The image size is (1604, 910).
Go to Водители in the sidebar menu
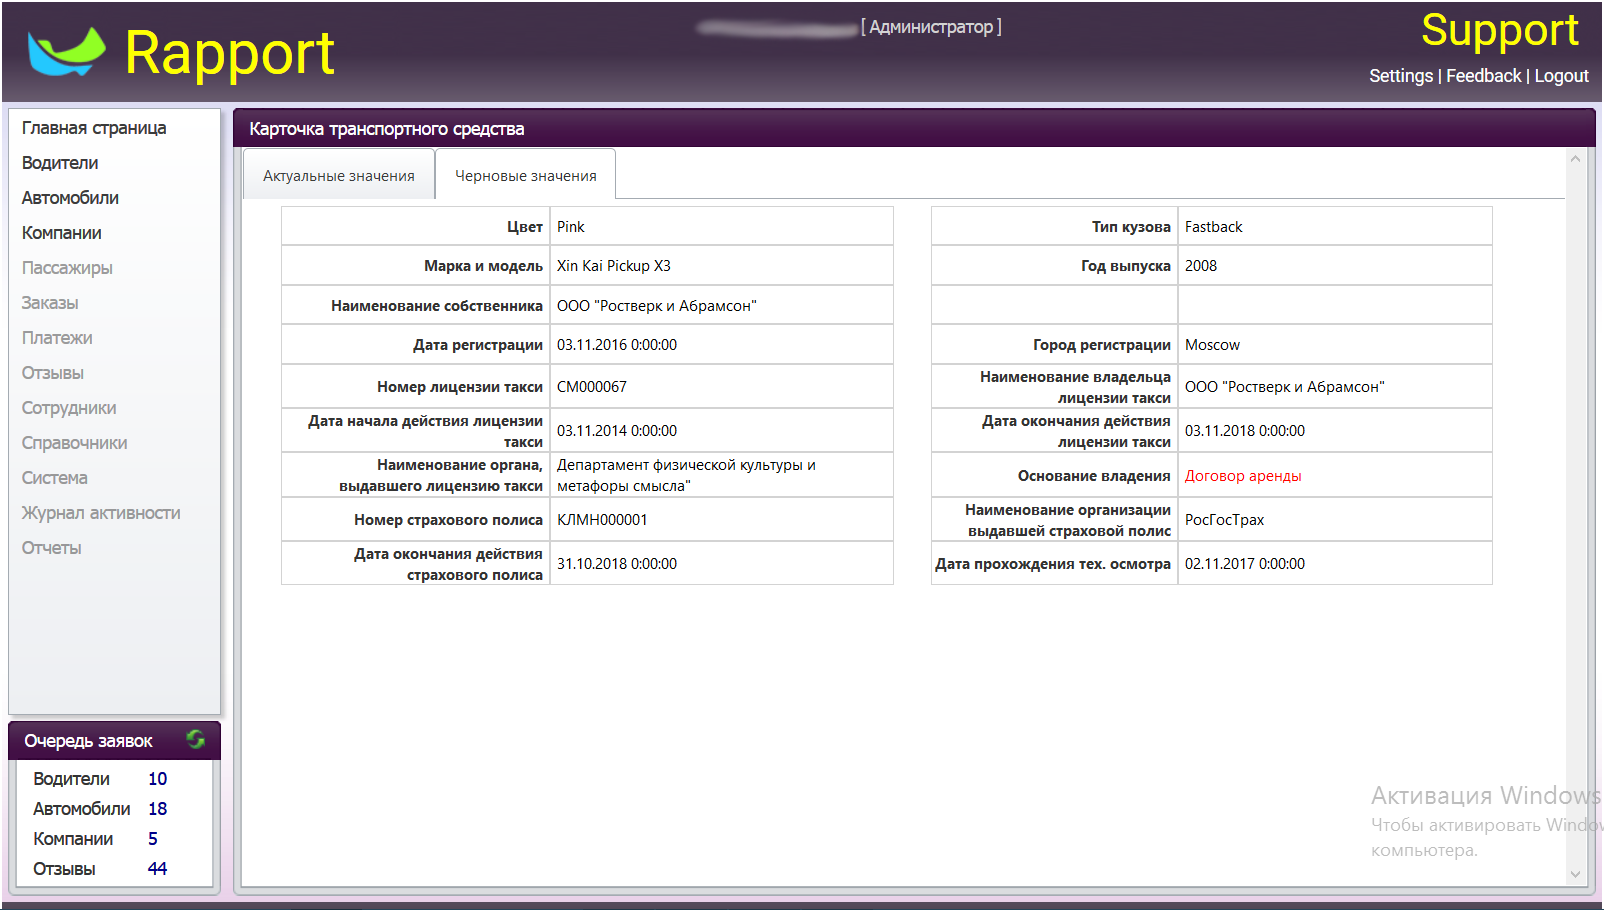pos(60,163)
